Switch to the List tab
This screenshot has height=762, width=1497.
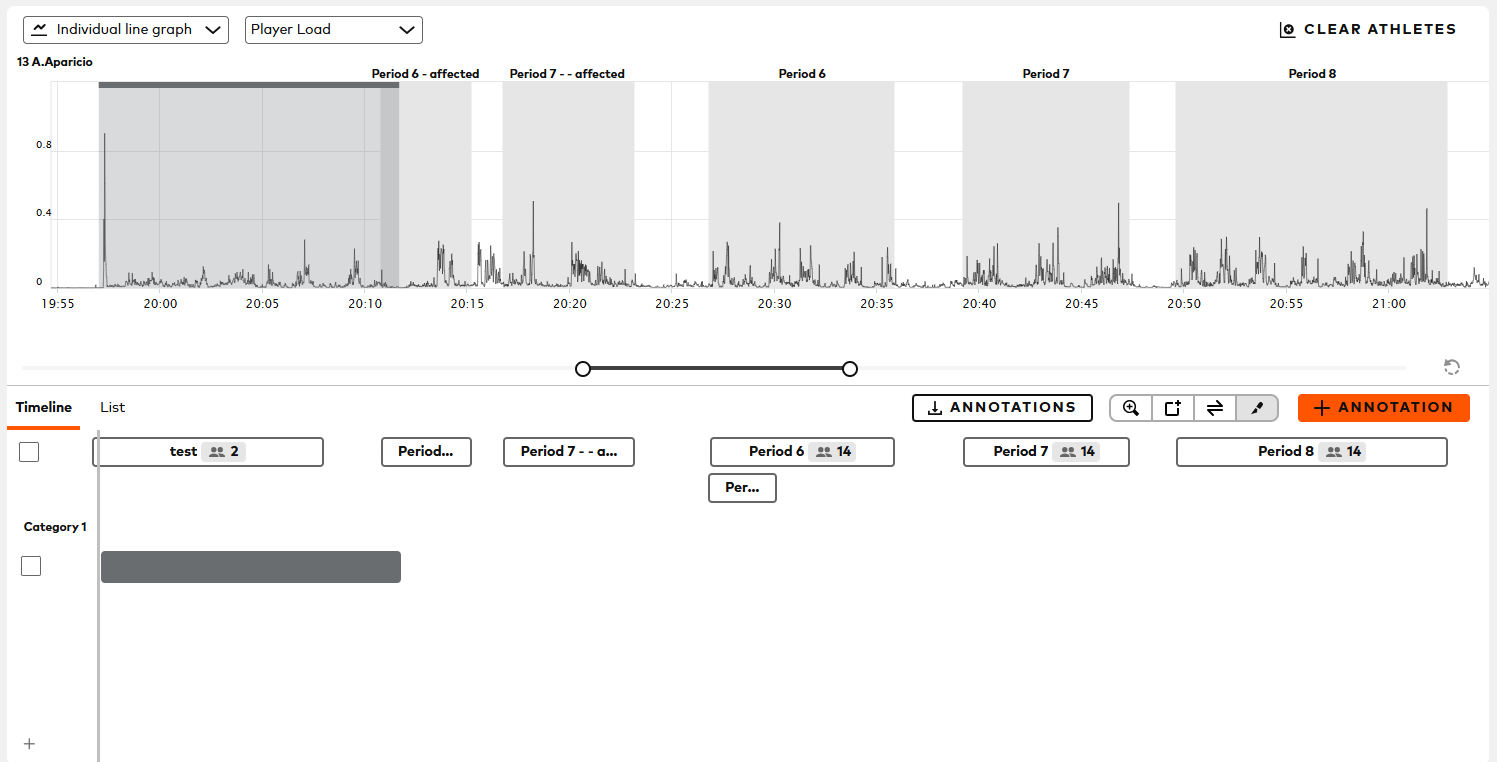[x=112, y=407]
